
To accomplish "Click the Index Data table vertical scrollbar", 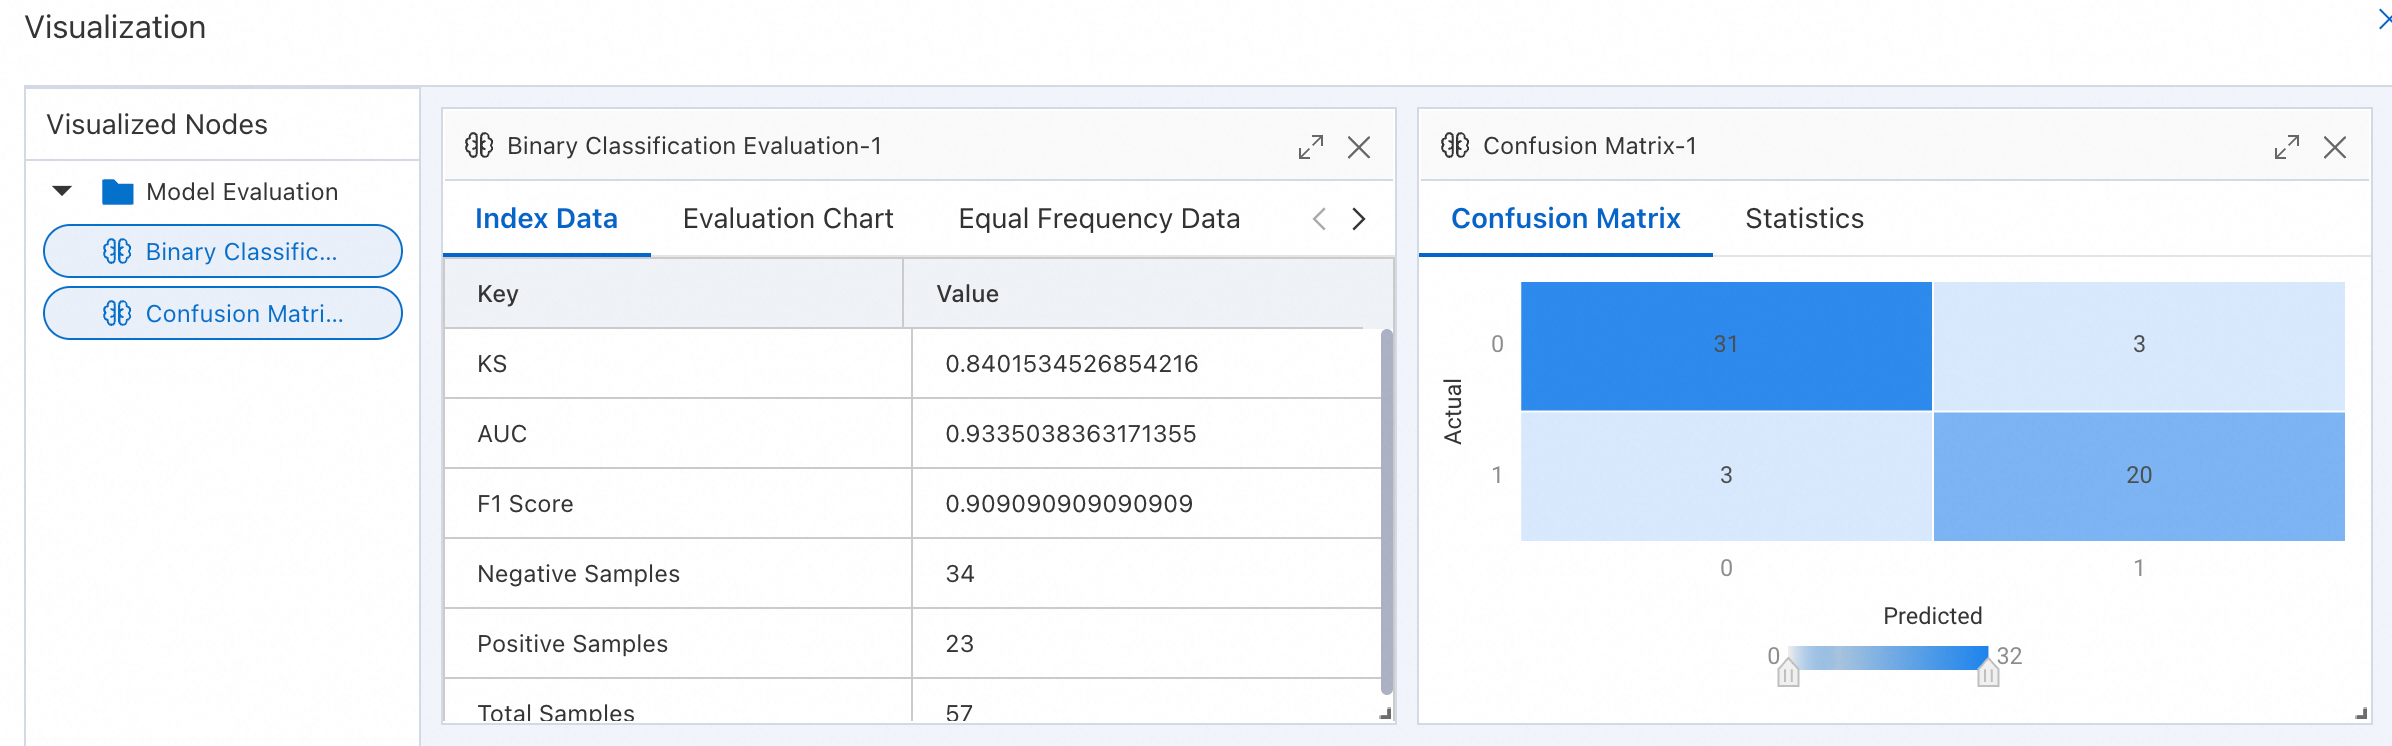I will pos(1386,510).
